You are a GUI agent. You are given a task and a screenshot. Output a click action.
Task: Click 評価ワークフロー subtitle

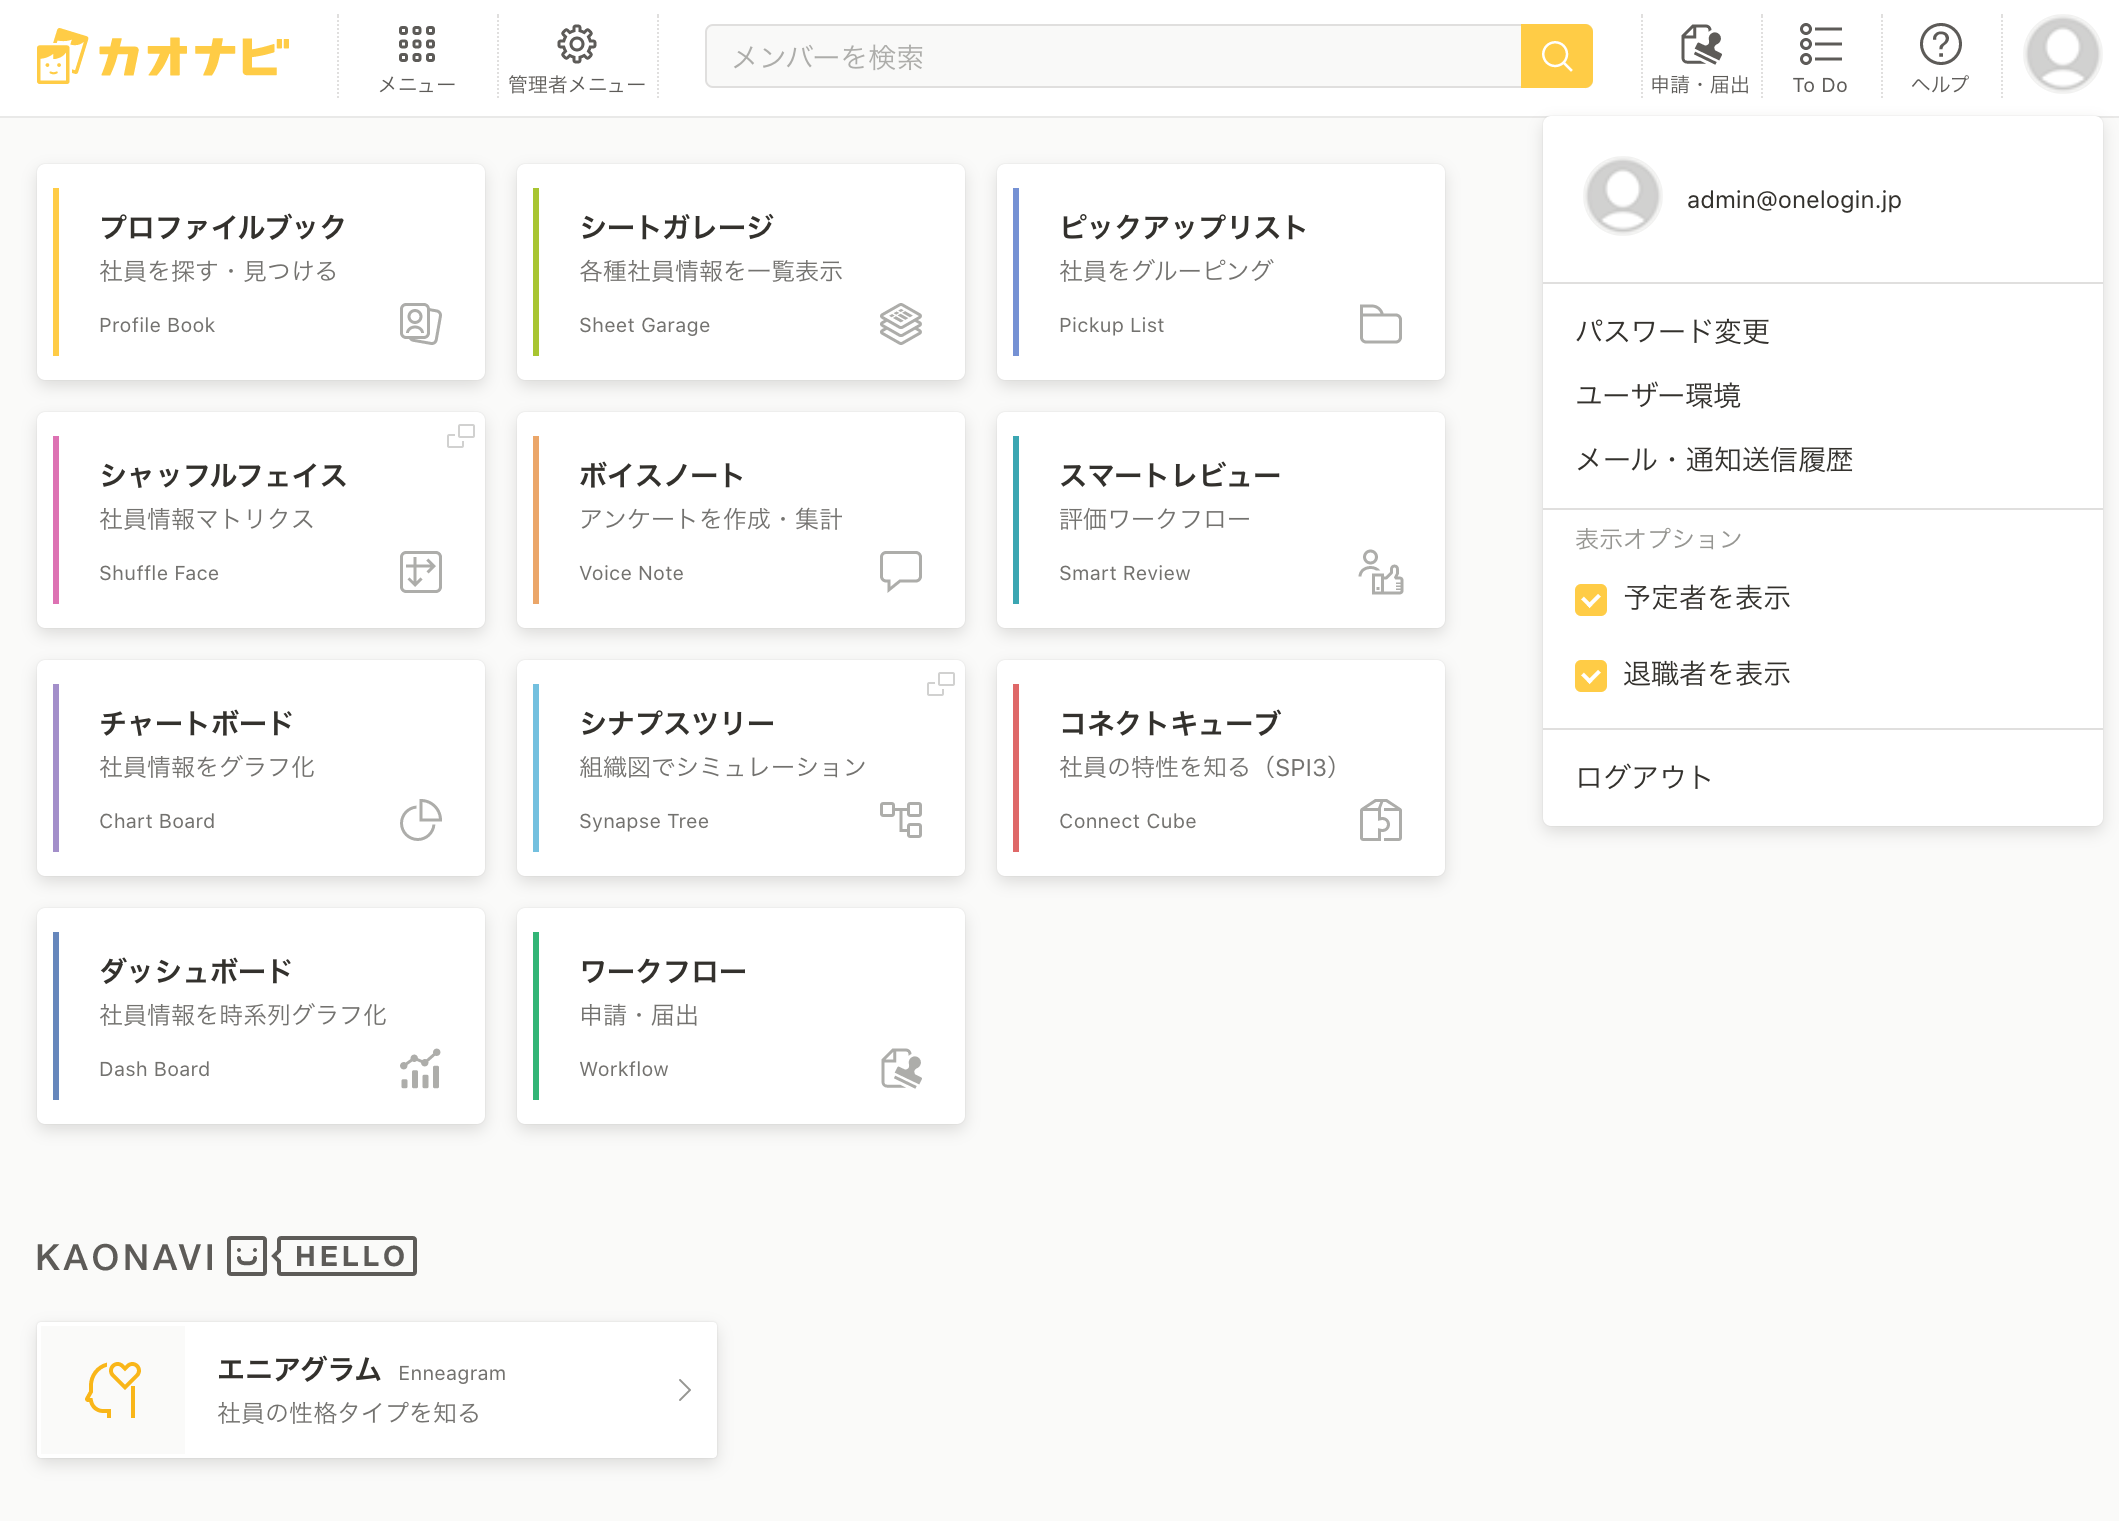[x=1154, y=519]
